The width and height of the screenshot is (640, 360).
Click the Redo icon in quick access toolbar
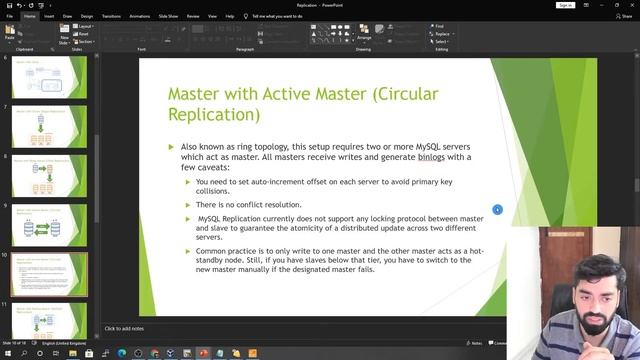click(x=31, y=5)
